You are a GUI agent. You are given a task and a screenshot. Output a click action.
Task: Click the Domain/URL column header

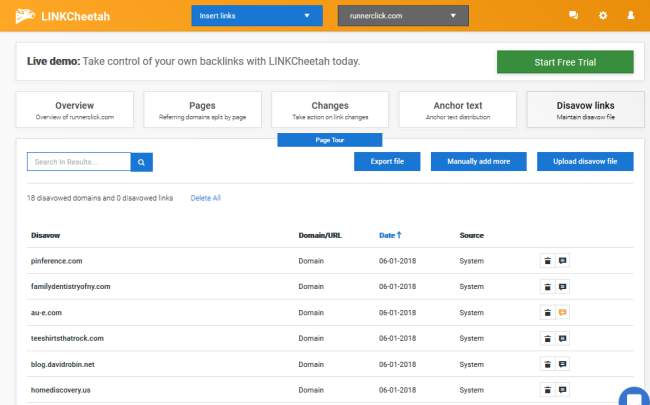tap(320, 235)
